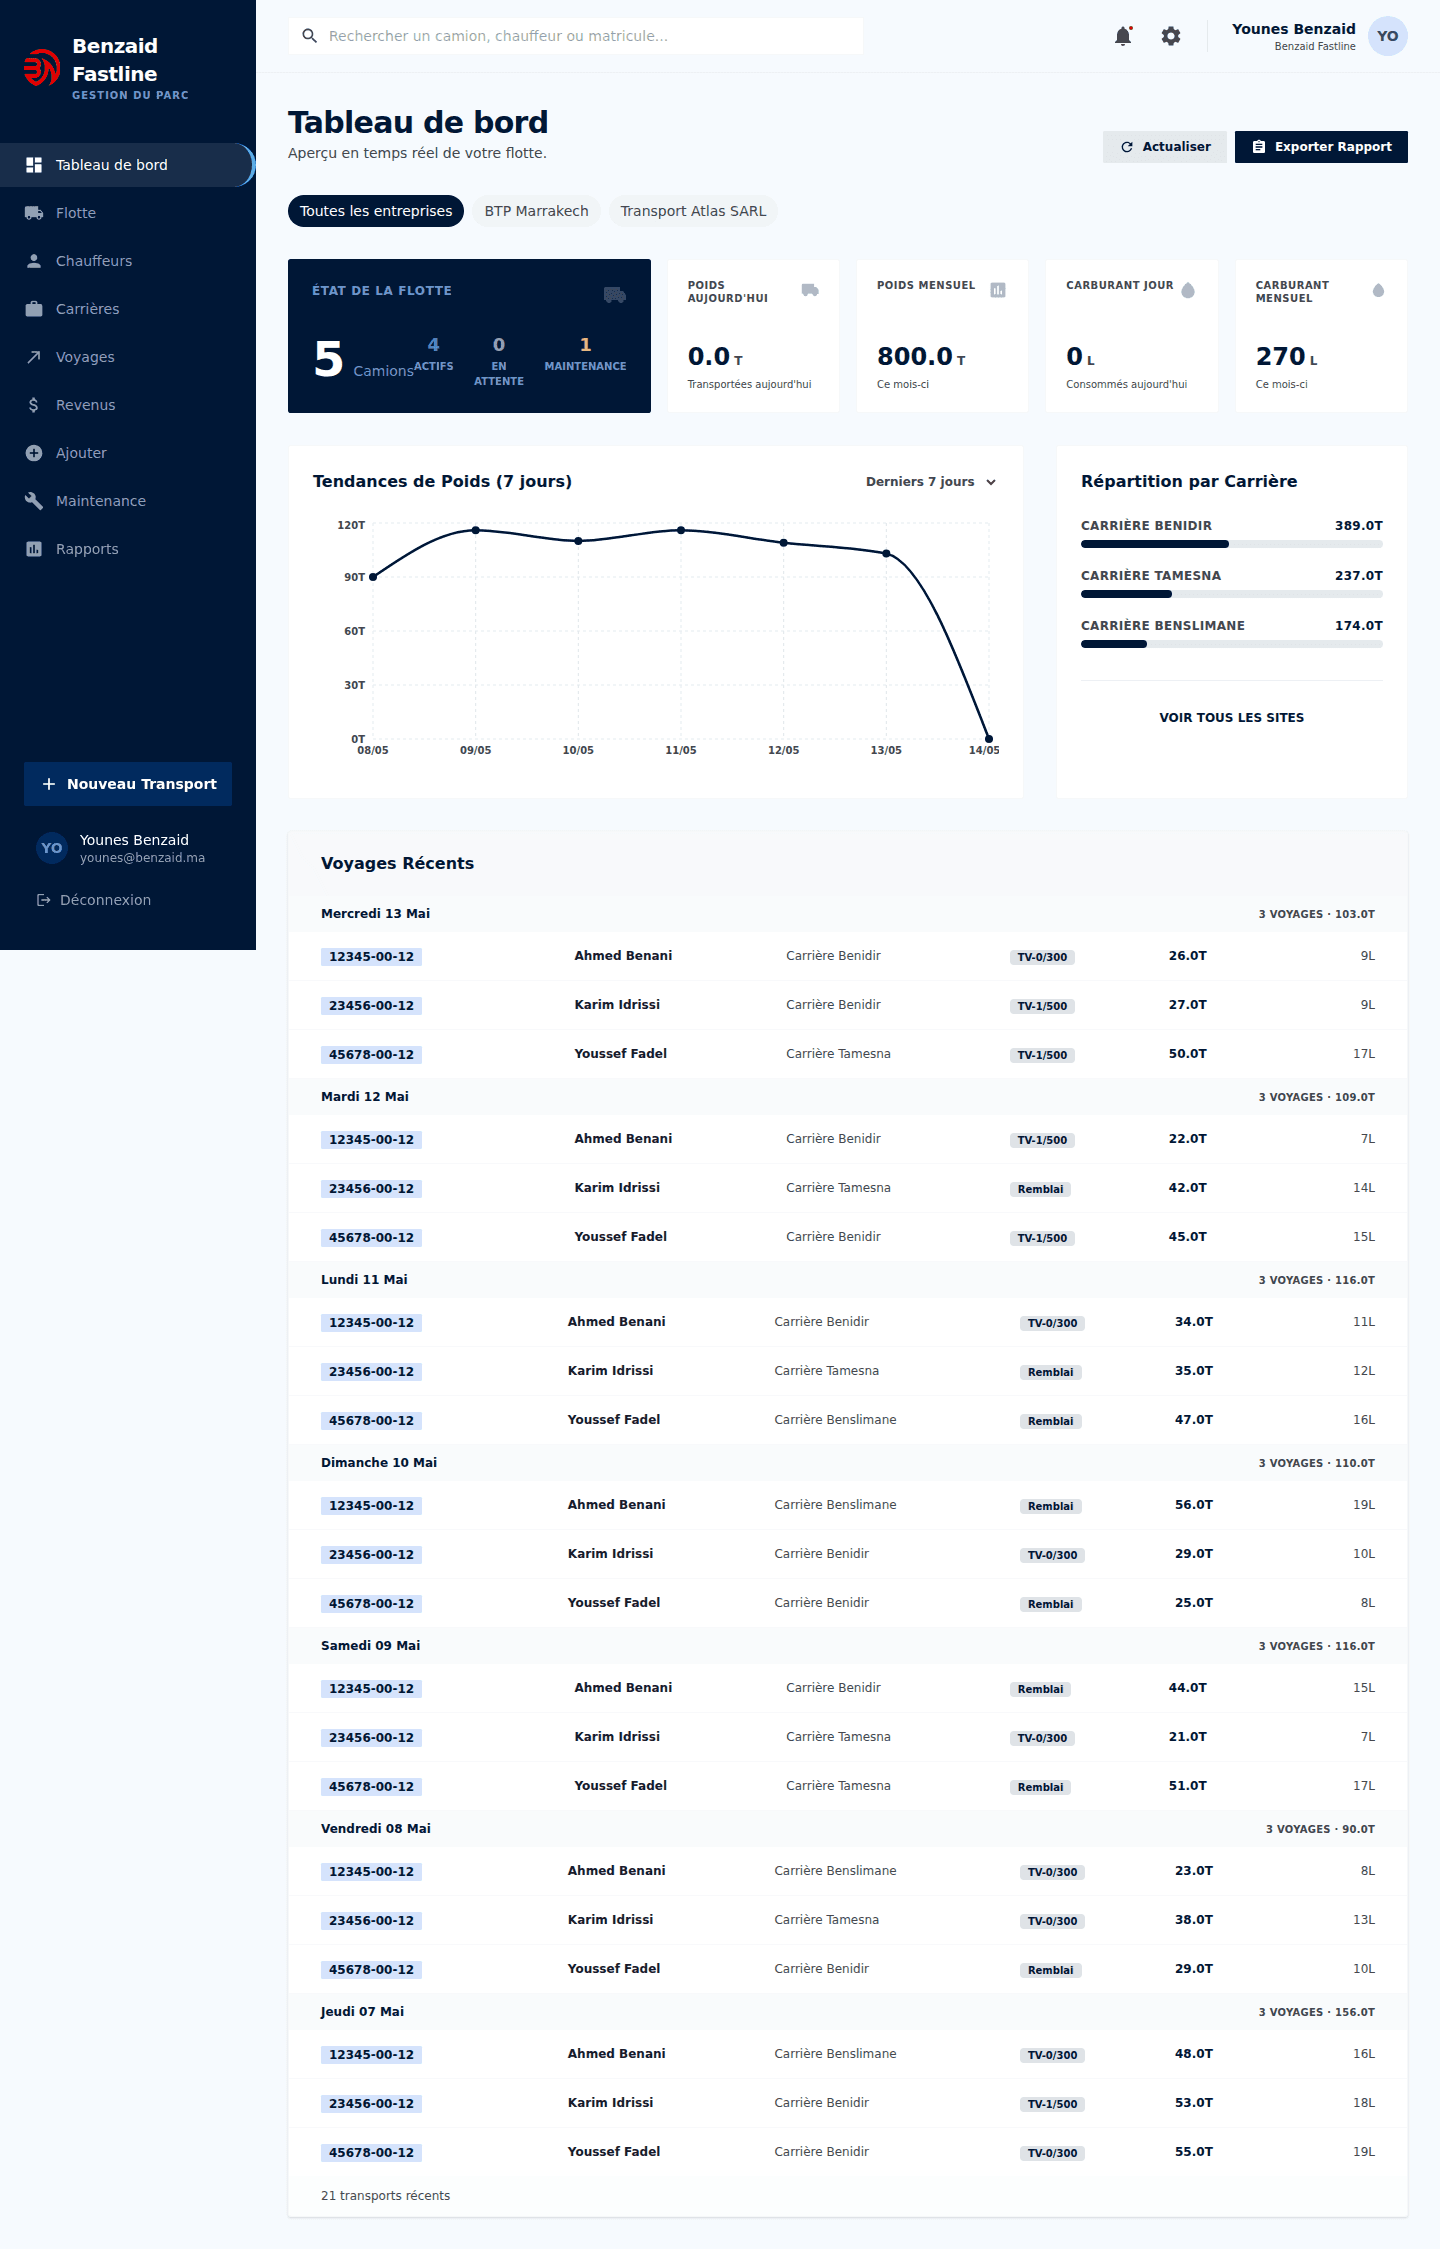Click the YO avatar in top bar
Viewport: 1440px width, 2249px height.
1387,36
